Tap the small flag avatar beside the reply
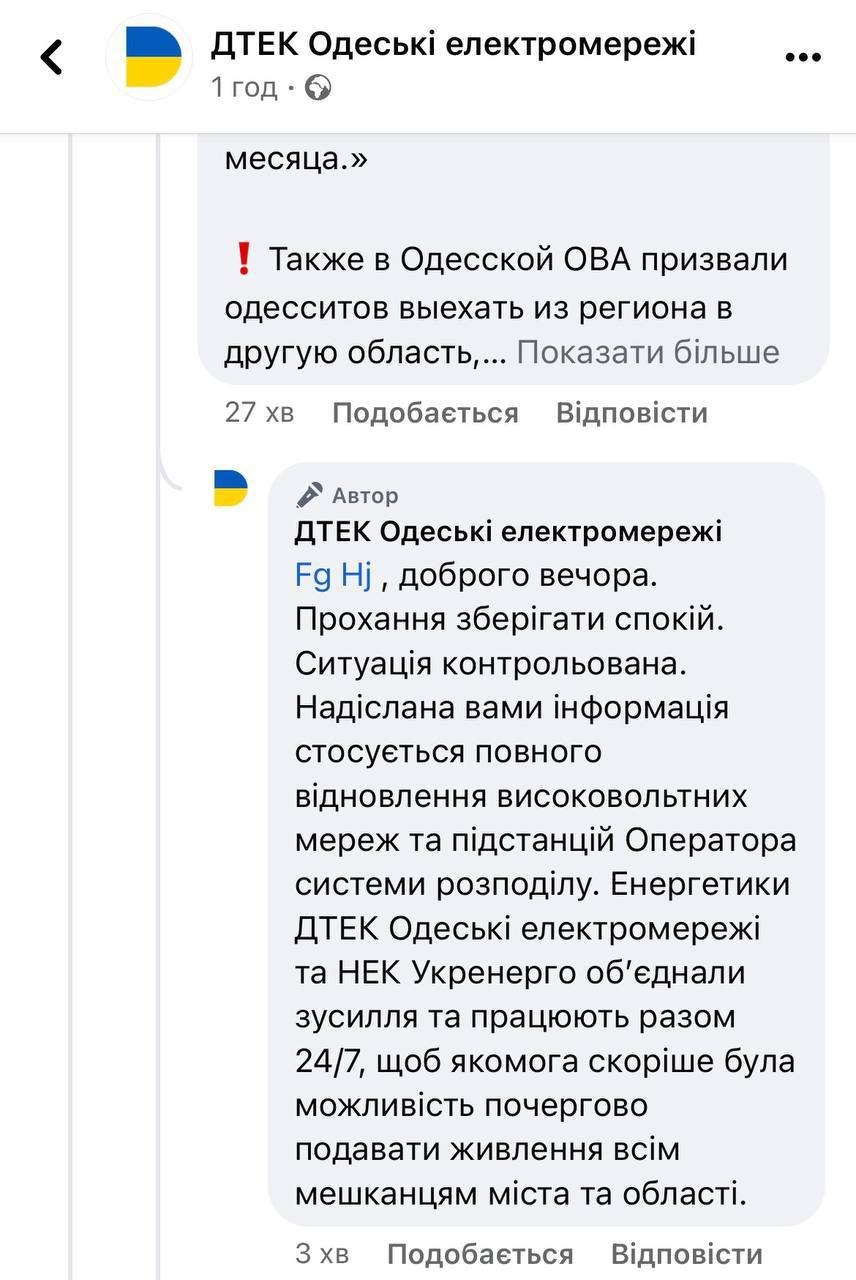856x1280 pixels. pos(231,488)
